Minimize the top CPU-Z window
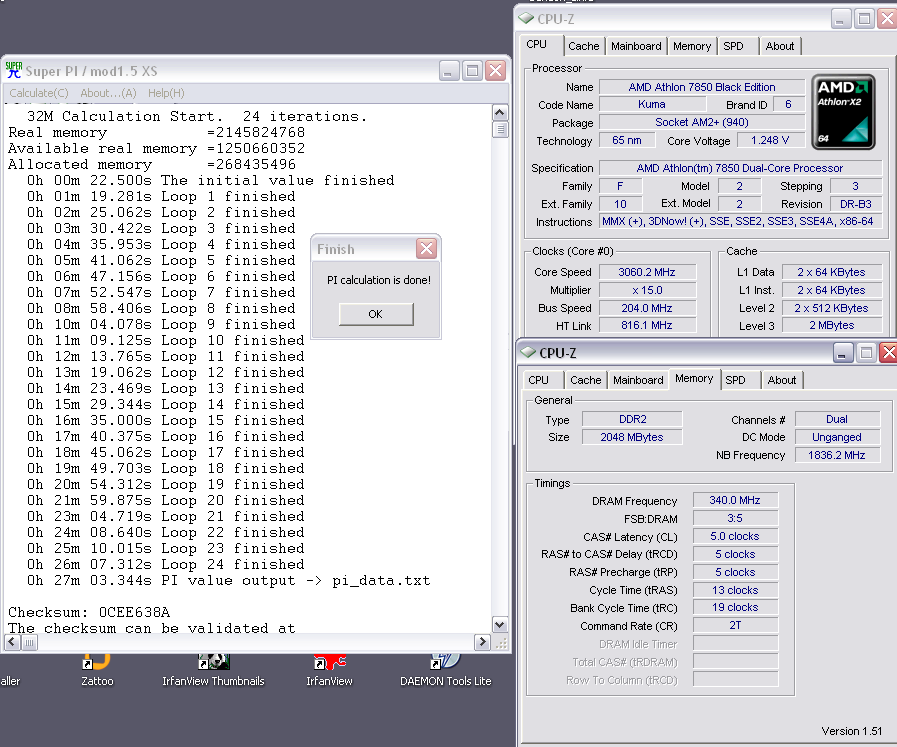897x747 pixels. tap(840, 19)
